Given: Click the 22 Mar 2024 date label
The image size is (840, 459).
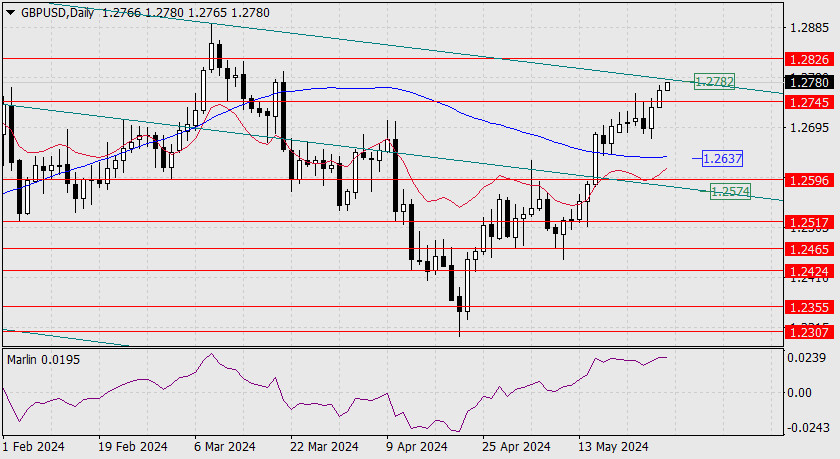Looking at the screenshot, I should point(324,446).
